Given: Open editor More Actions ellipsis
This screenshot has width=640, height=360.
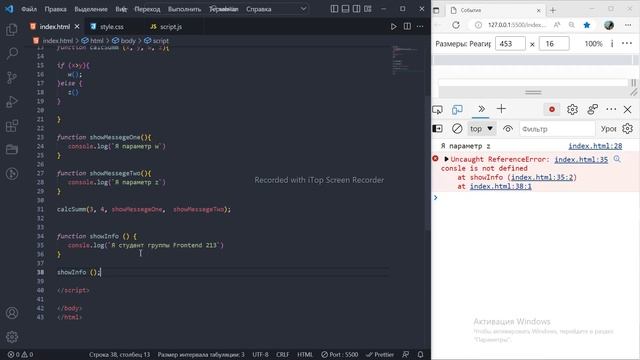Looking at the screenshot, I should click(x=420, y=27).
